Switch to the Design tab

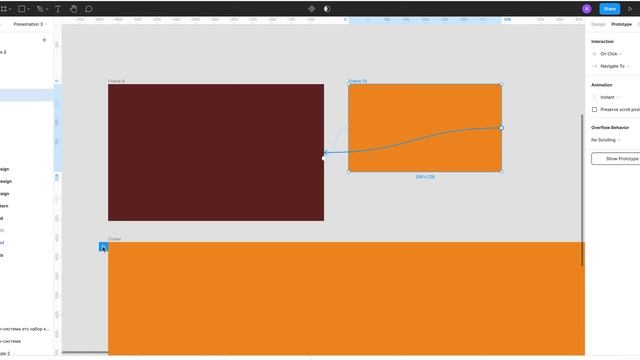pos(598,24)
